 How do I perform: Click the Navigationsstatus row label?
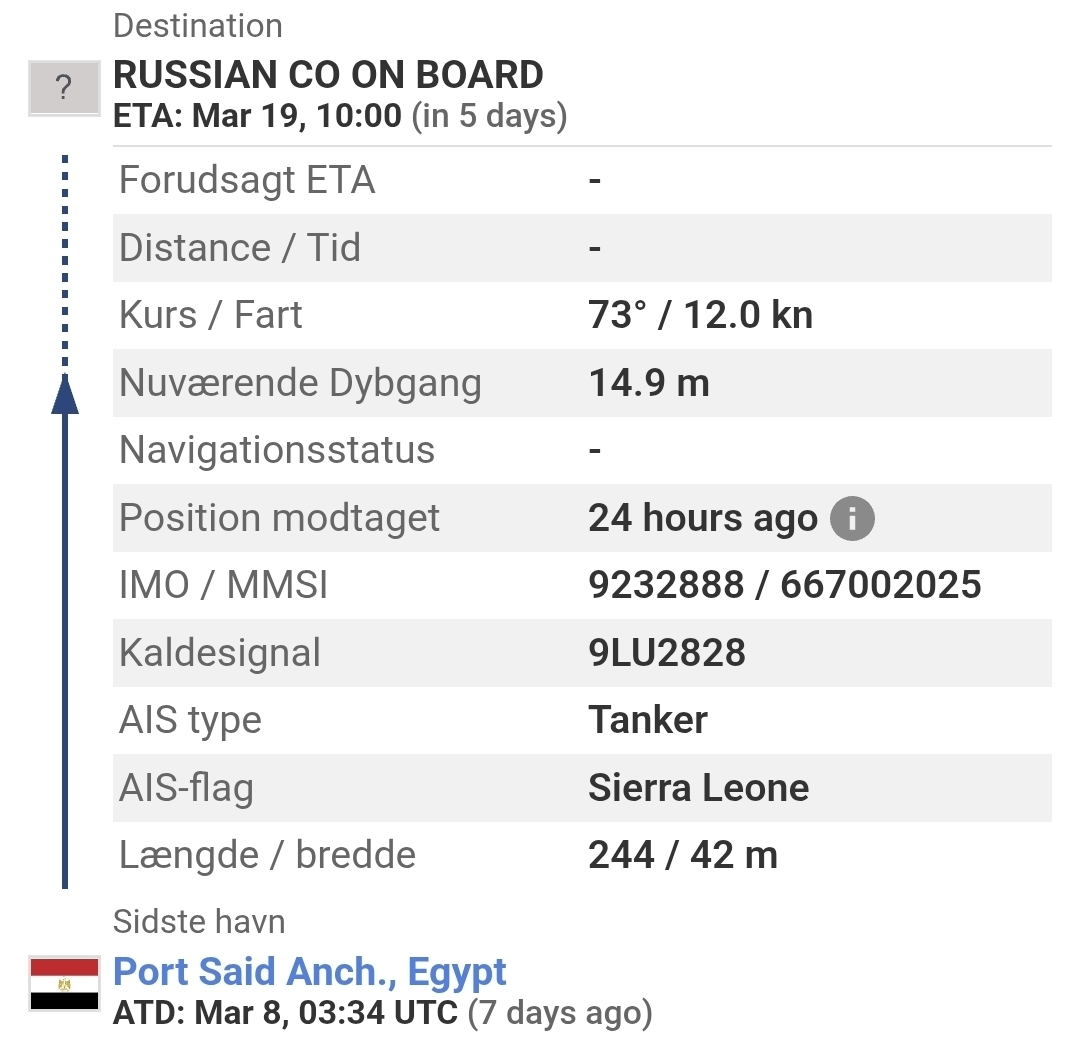[276, 451]
